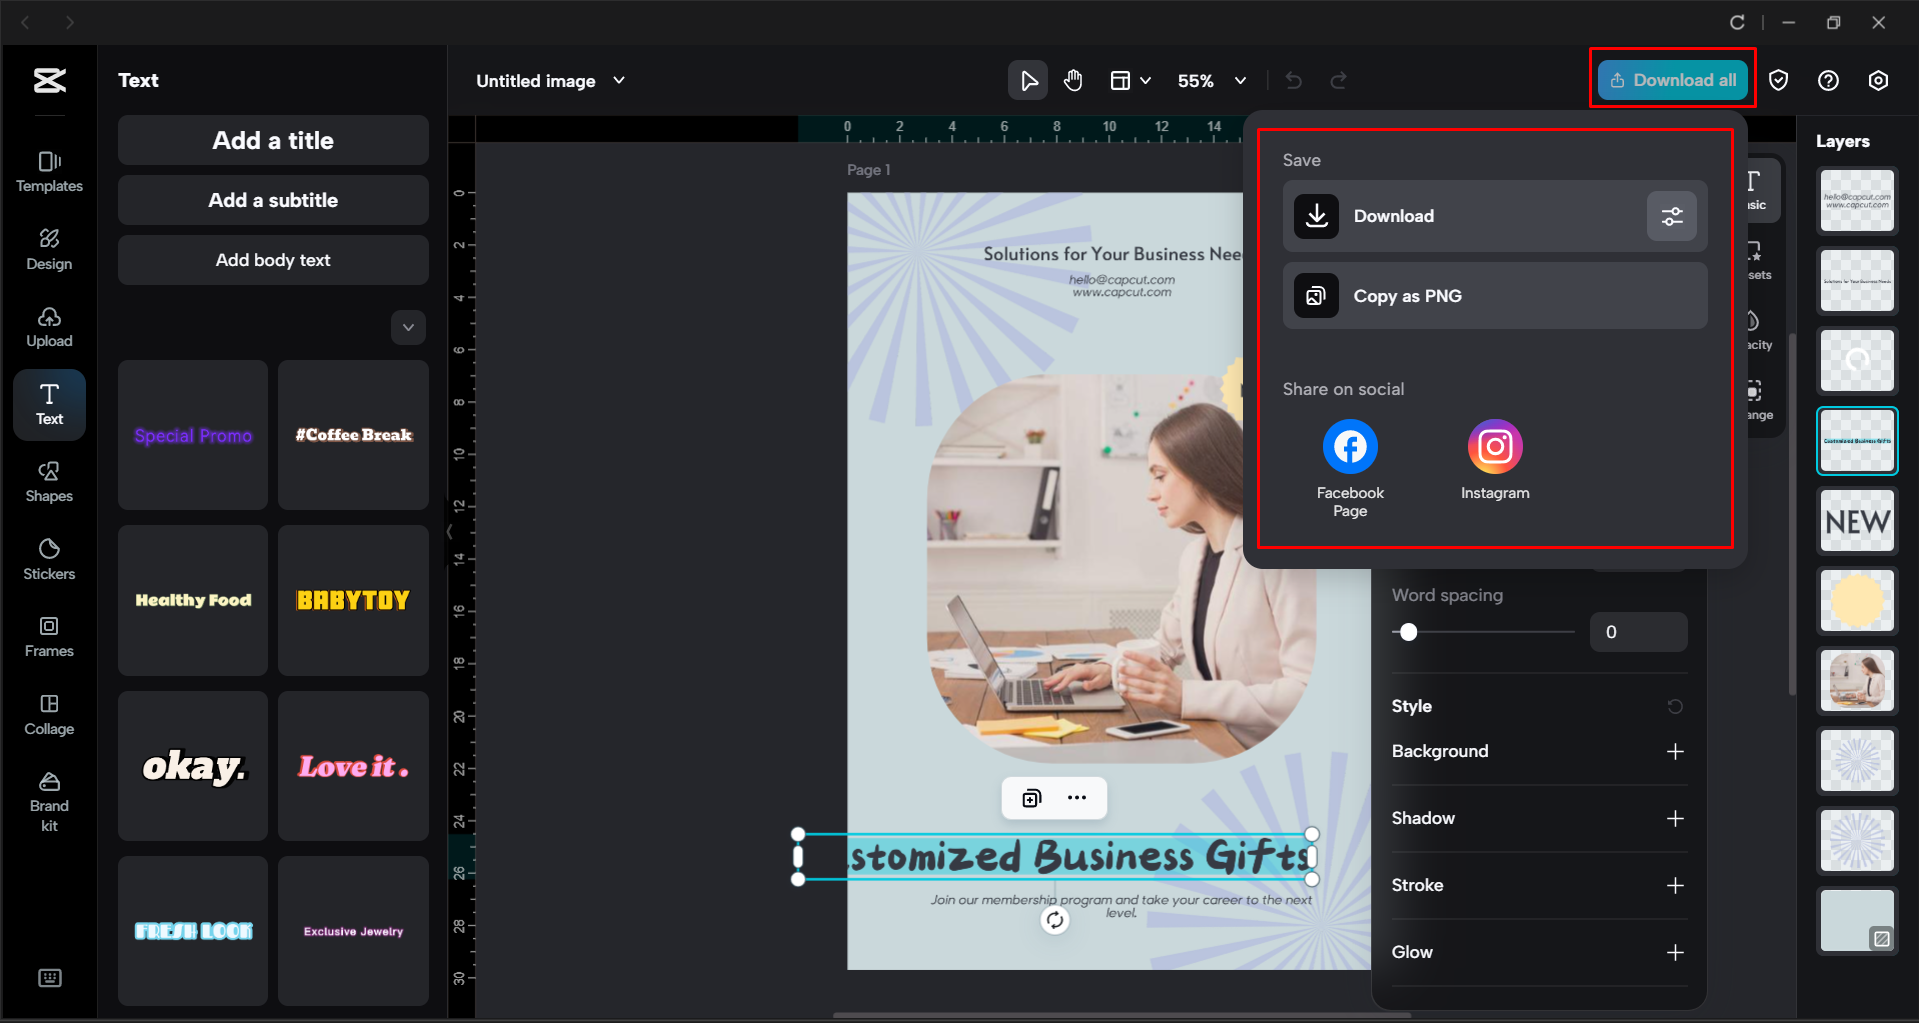Expand more text style templates

point(408,327)
